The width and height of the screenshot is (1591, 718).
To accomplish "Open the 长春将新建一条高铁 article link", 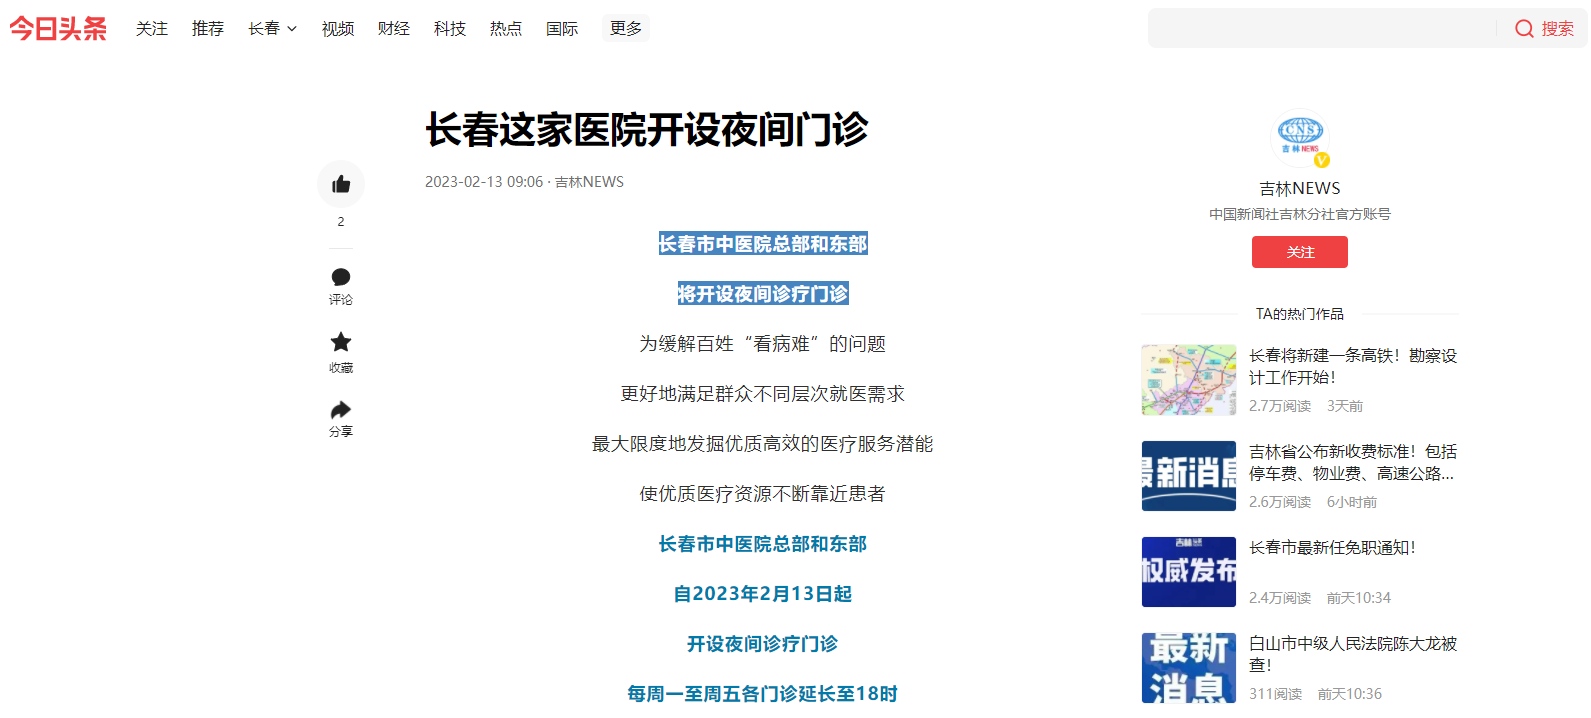I will click(1352, 366).
